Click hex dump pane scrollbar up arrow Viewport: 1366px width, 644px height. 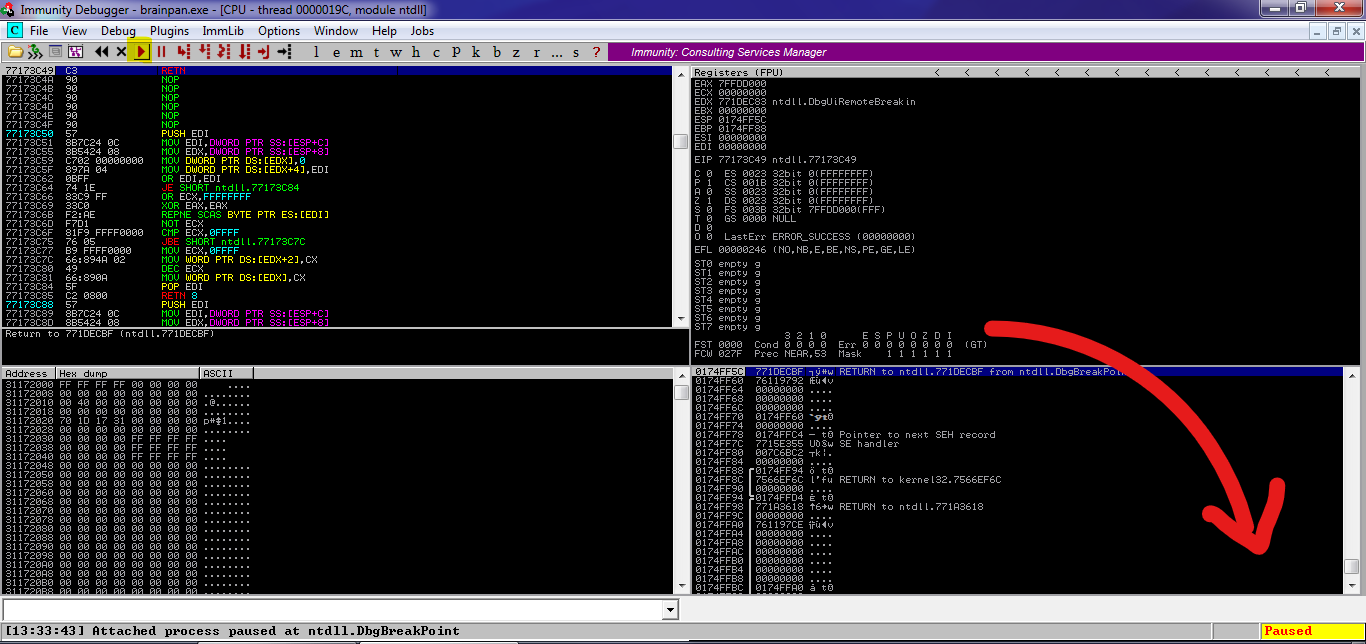[681, 374]
